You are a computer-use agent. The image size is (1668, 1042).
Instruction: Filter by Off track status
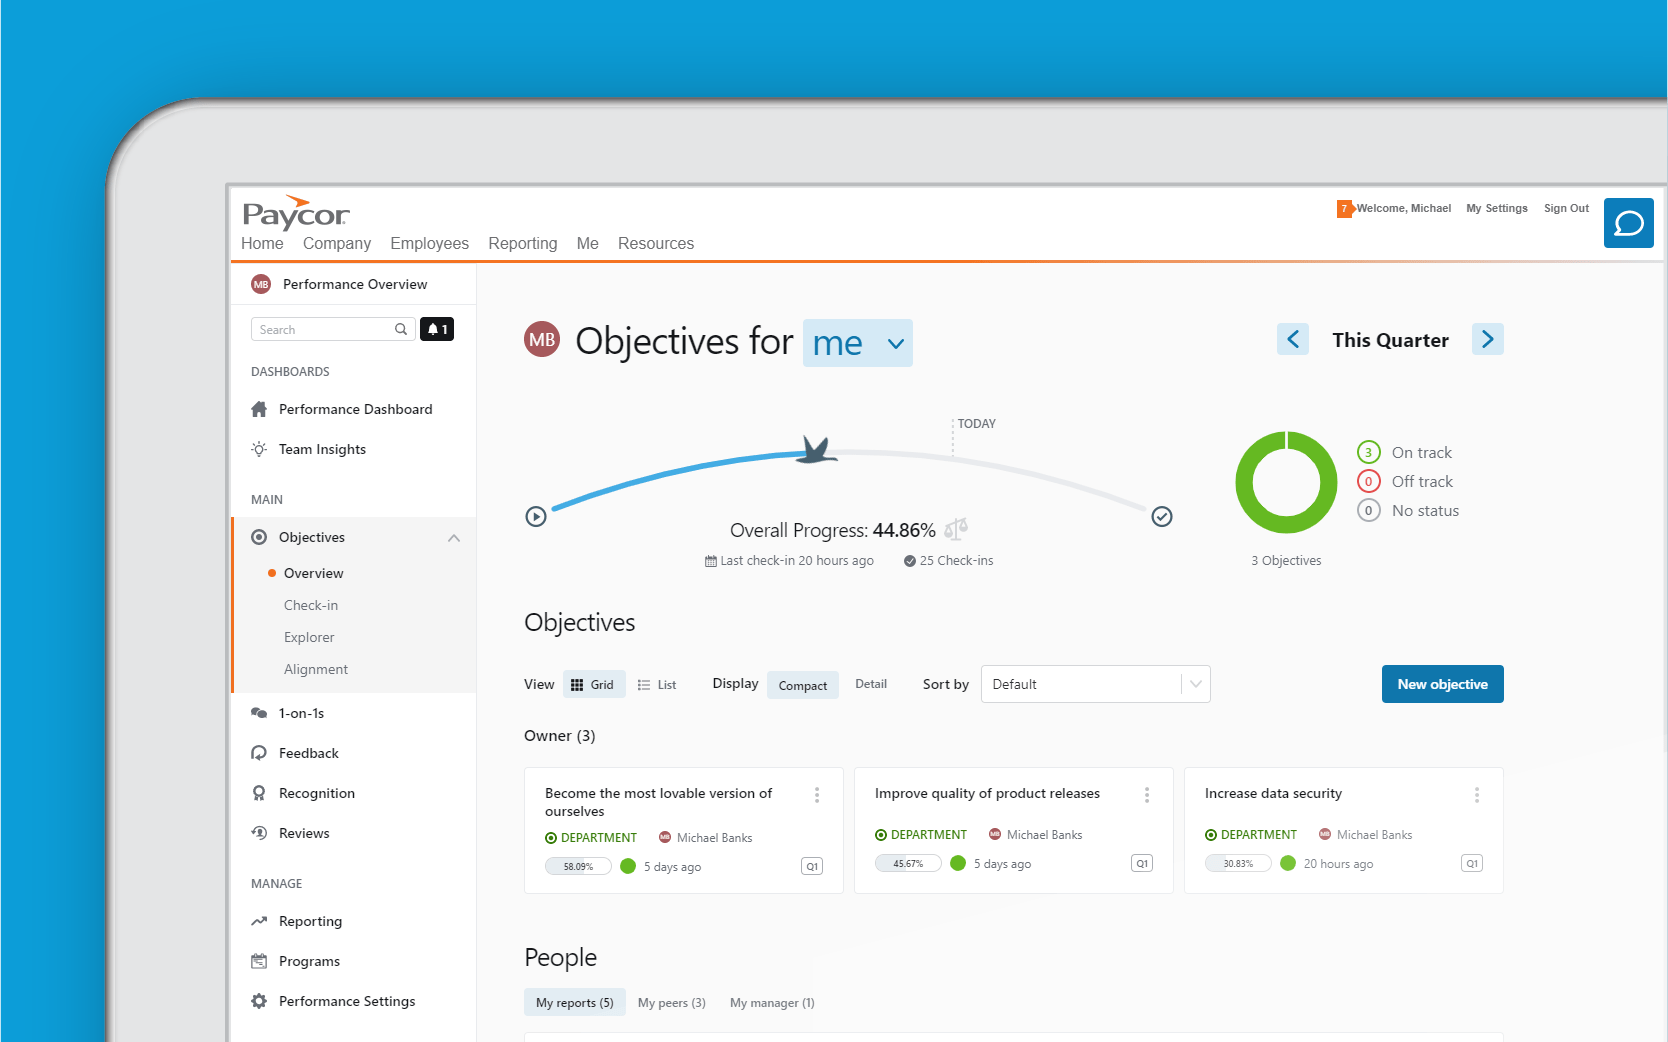[x=1405, y=481]
